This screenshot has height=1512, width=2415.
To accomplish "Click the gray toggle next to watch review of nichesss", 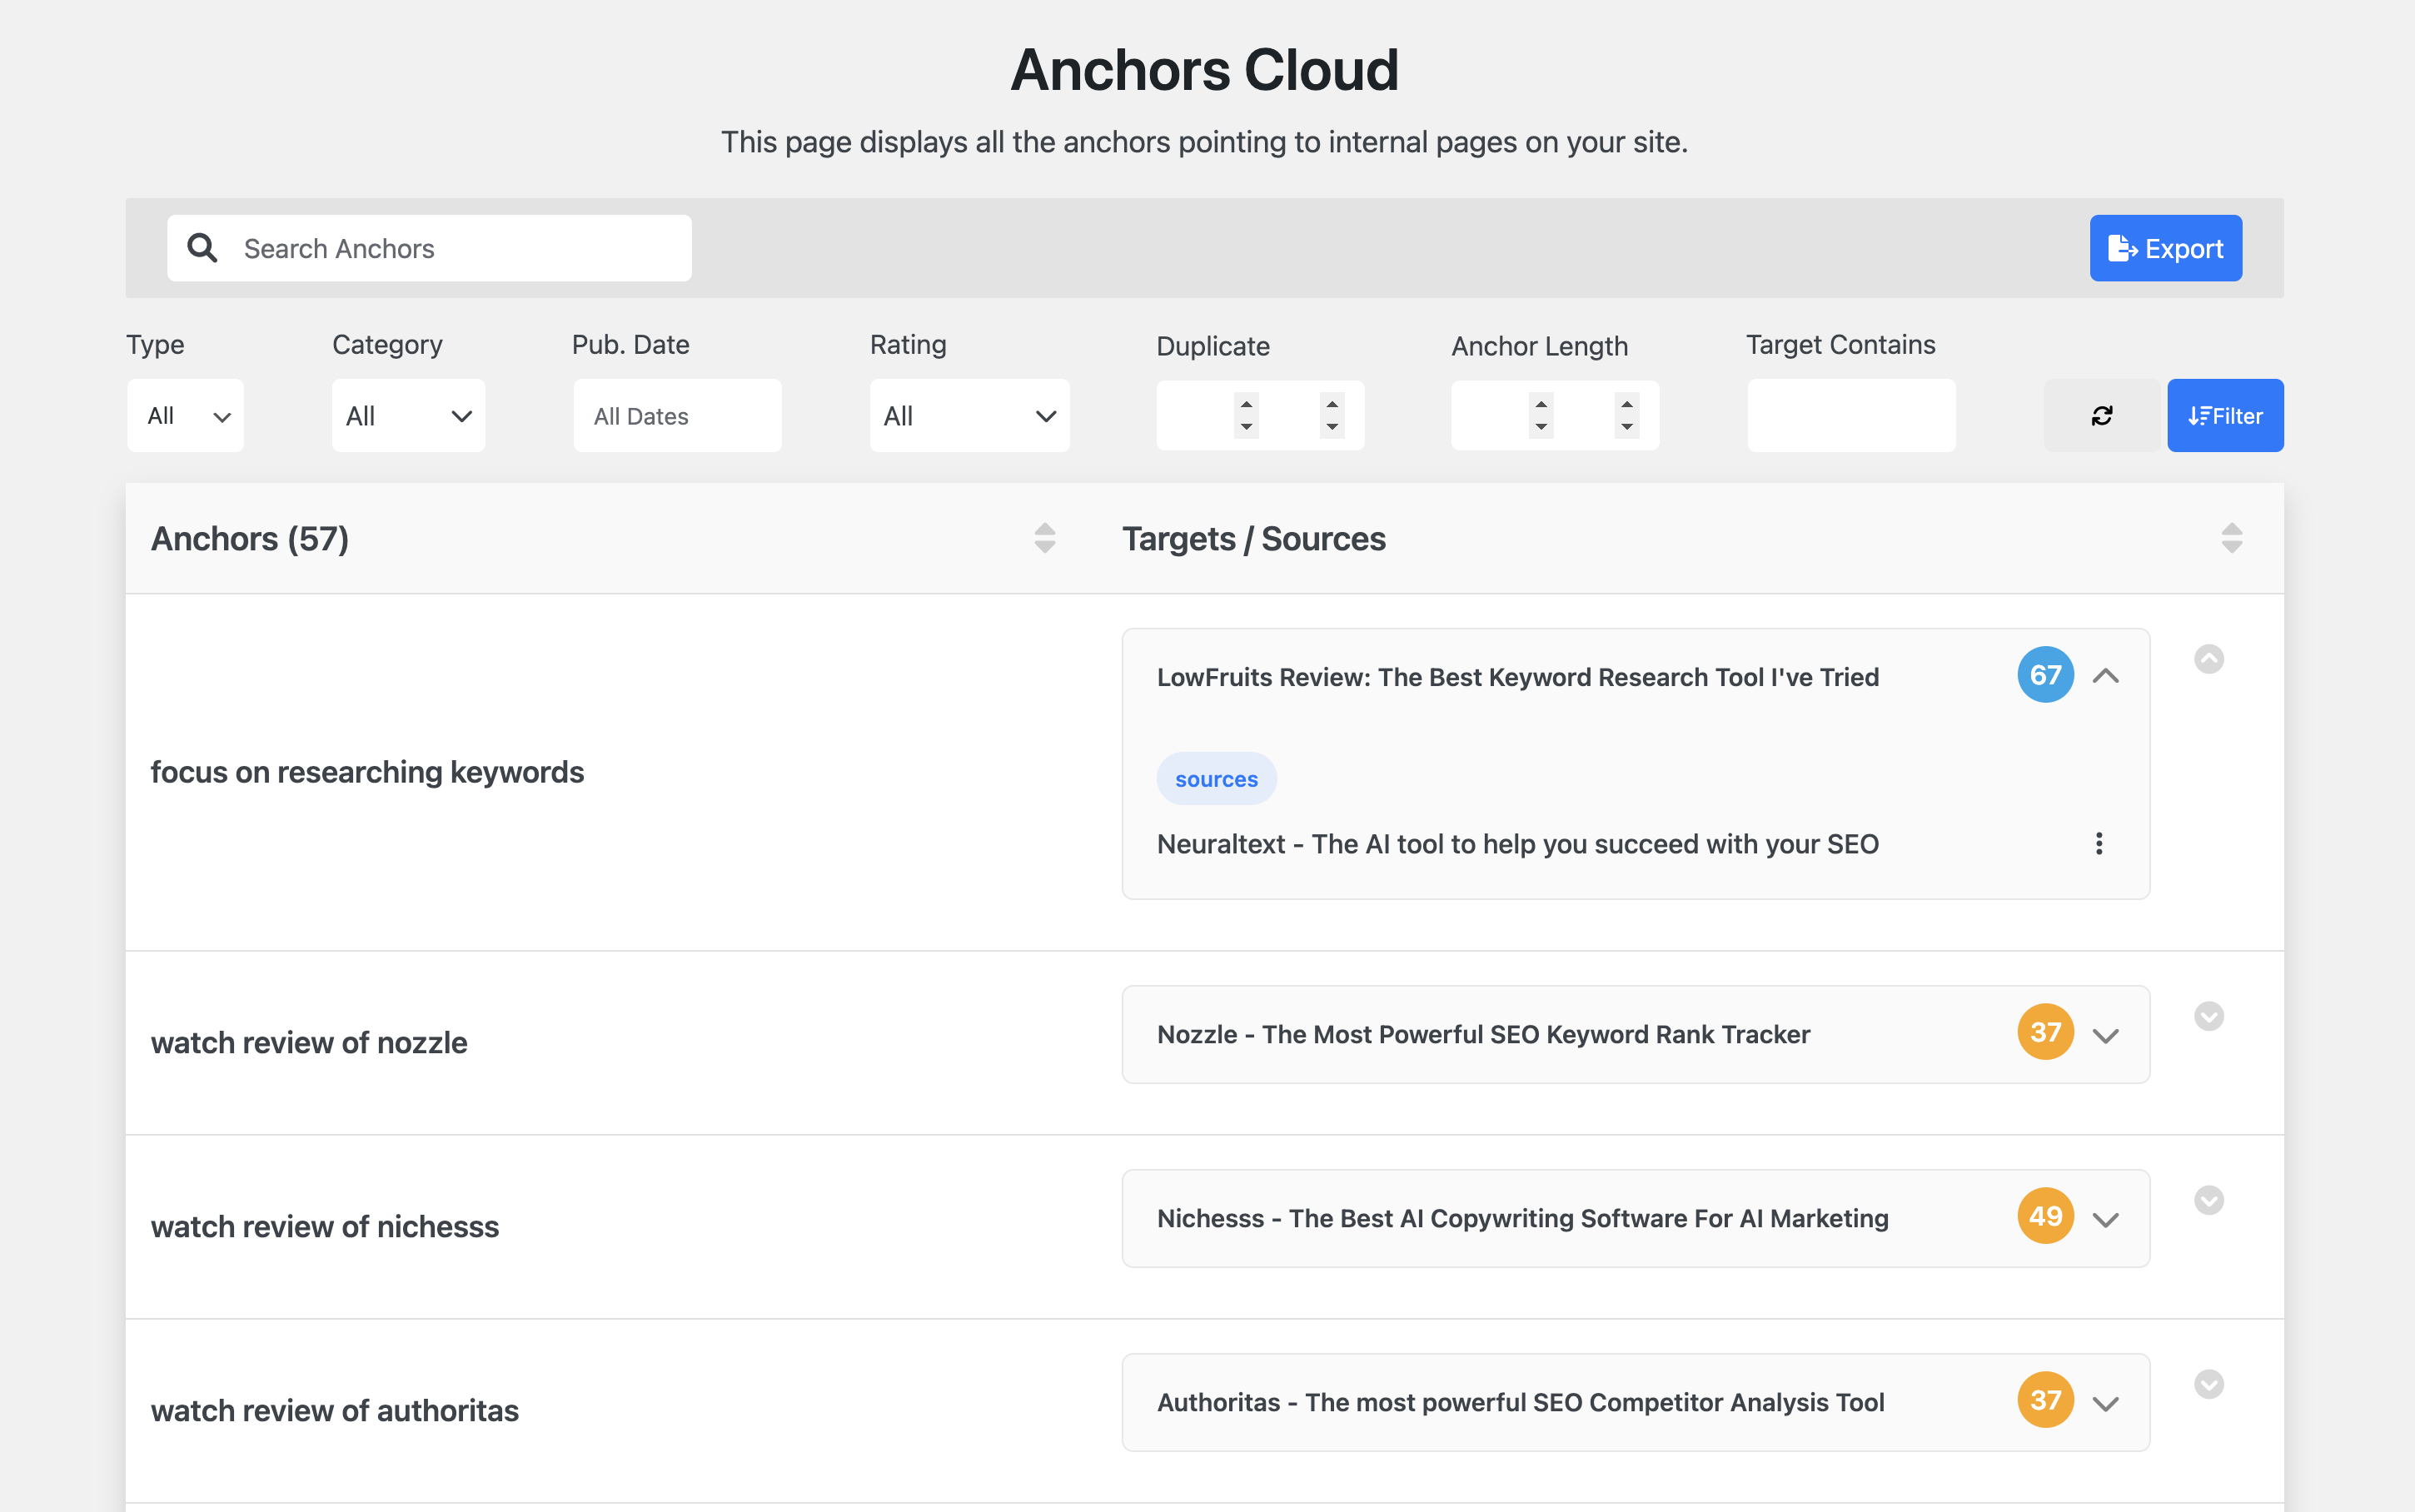I will [x=2208, y=1201].
